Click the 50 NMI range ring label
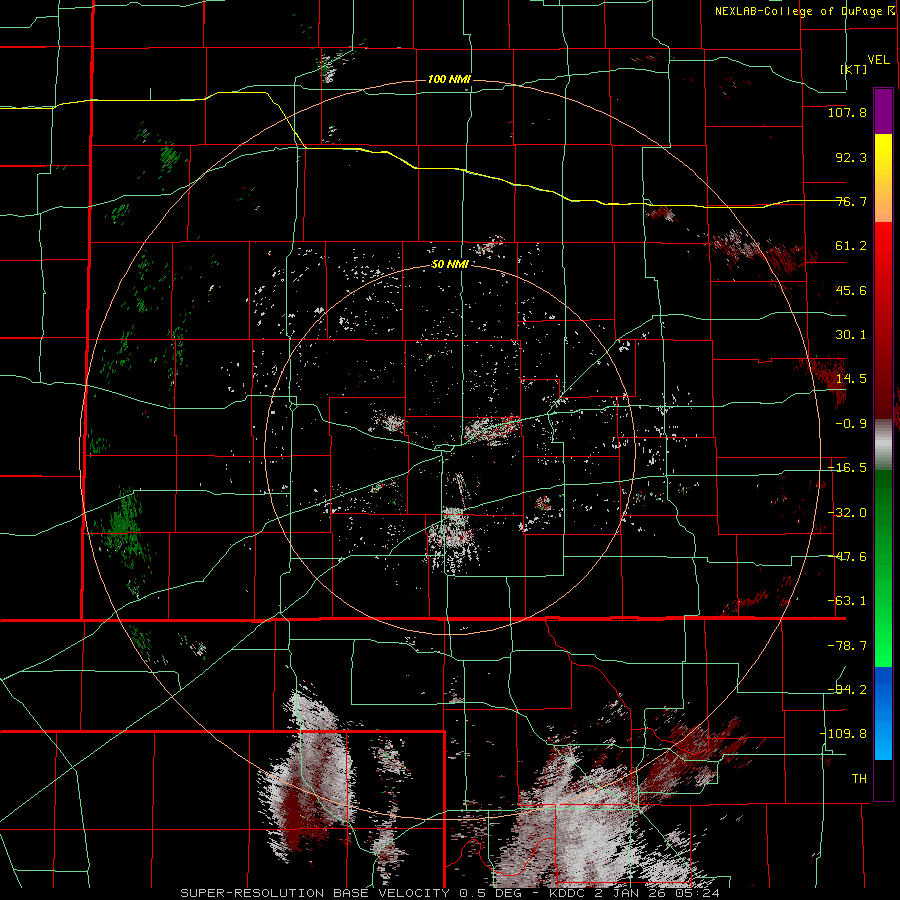Screen dimensions: 900x900 (449, 265)
